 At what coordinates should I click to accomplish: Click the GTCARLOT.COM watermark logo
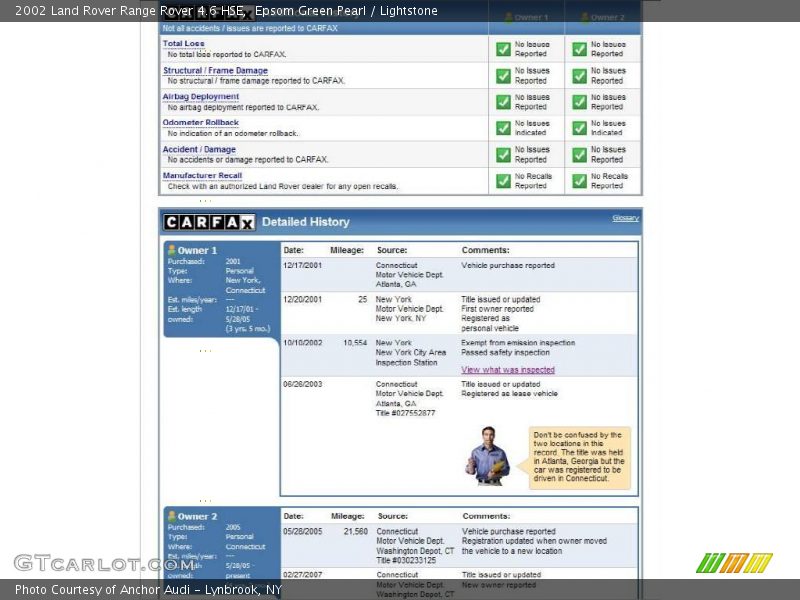pyautogui.click(x=90, y=563)
